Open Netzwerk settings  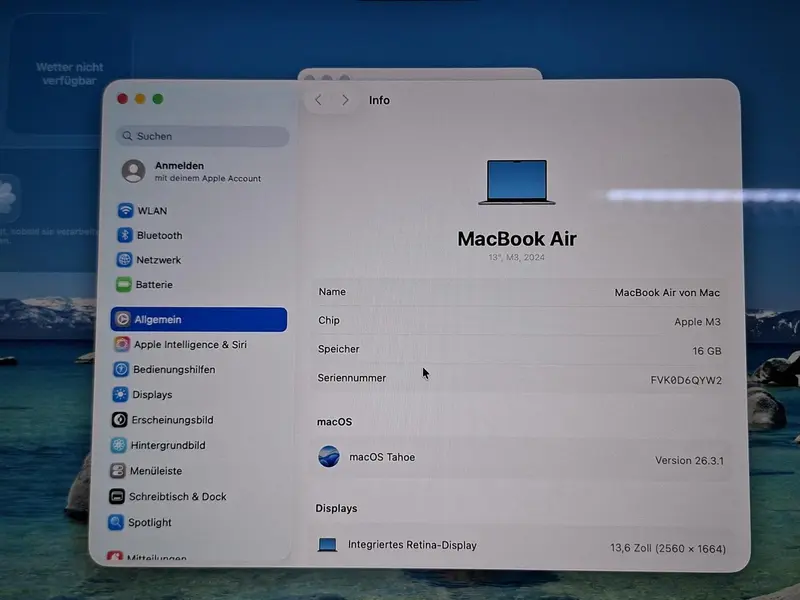point(198,260)
